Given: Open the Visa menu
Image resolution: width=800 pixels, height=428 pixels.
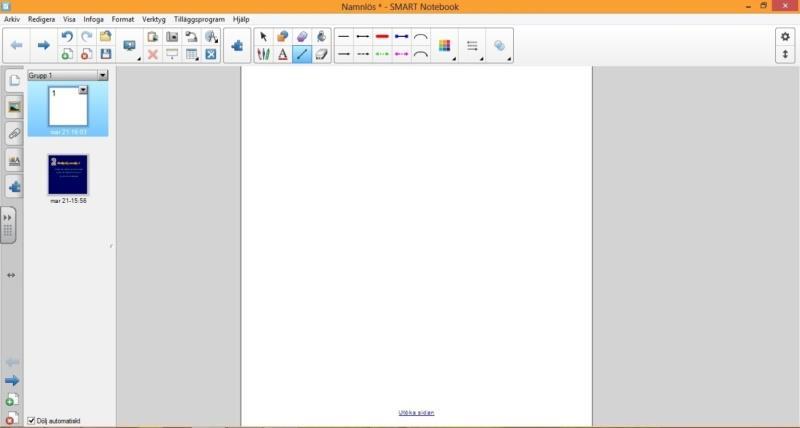Looking at the screenshot, I should tap(69, 19).
